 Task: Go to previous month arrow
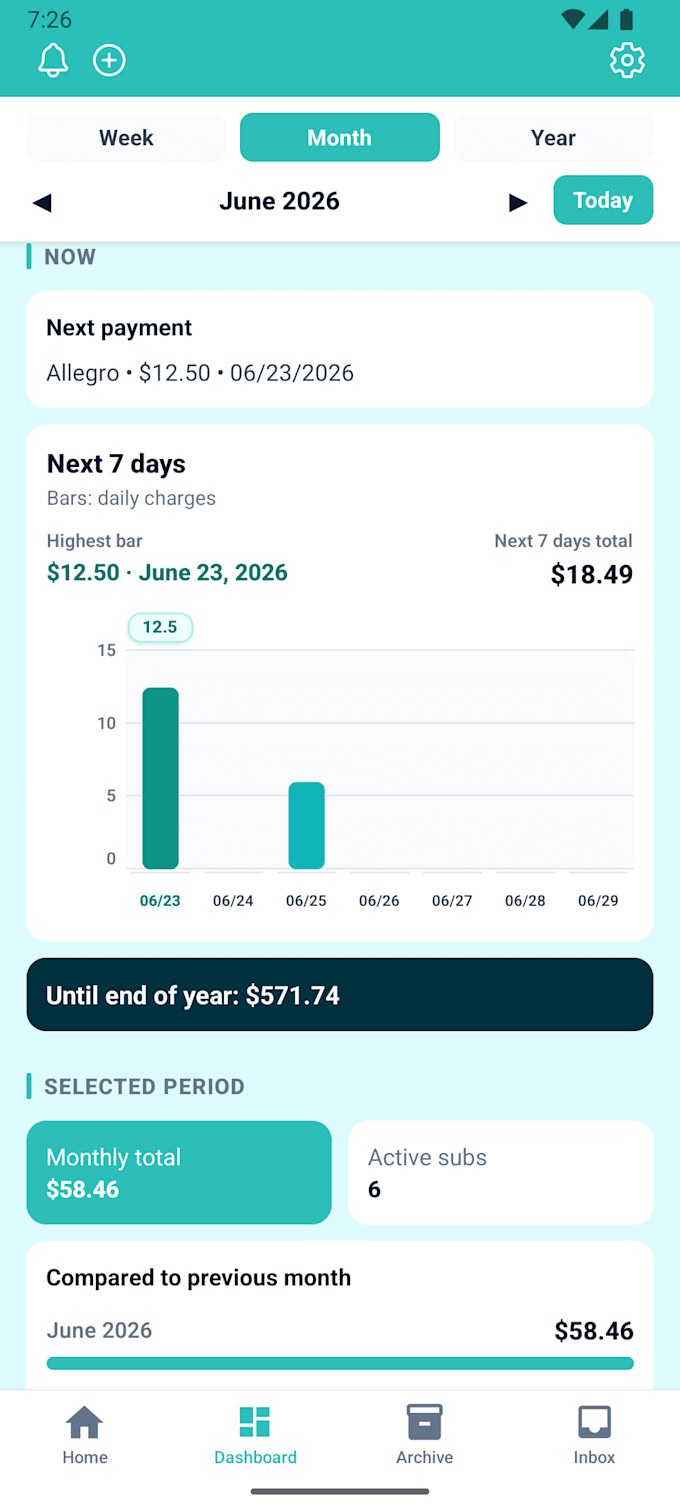(x=42, y=203)
